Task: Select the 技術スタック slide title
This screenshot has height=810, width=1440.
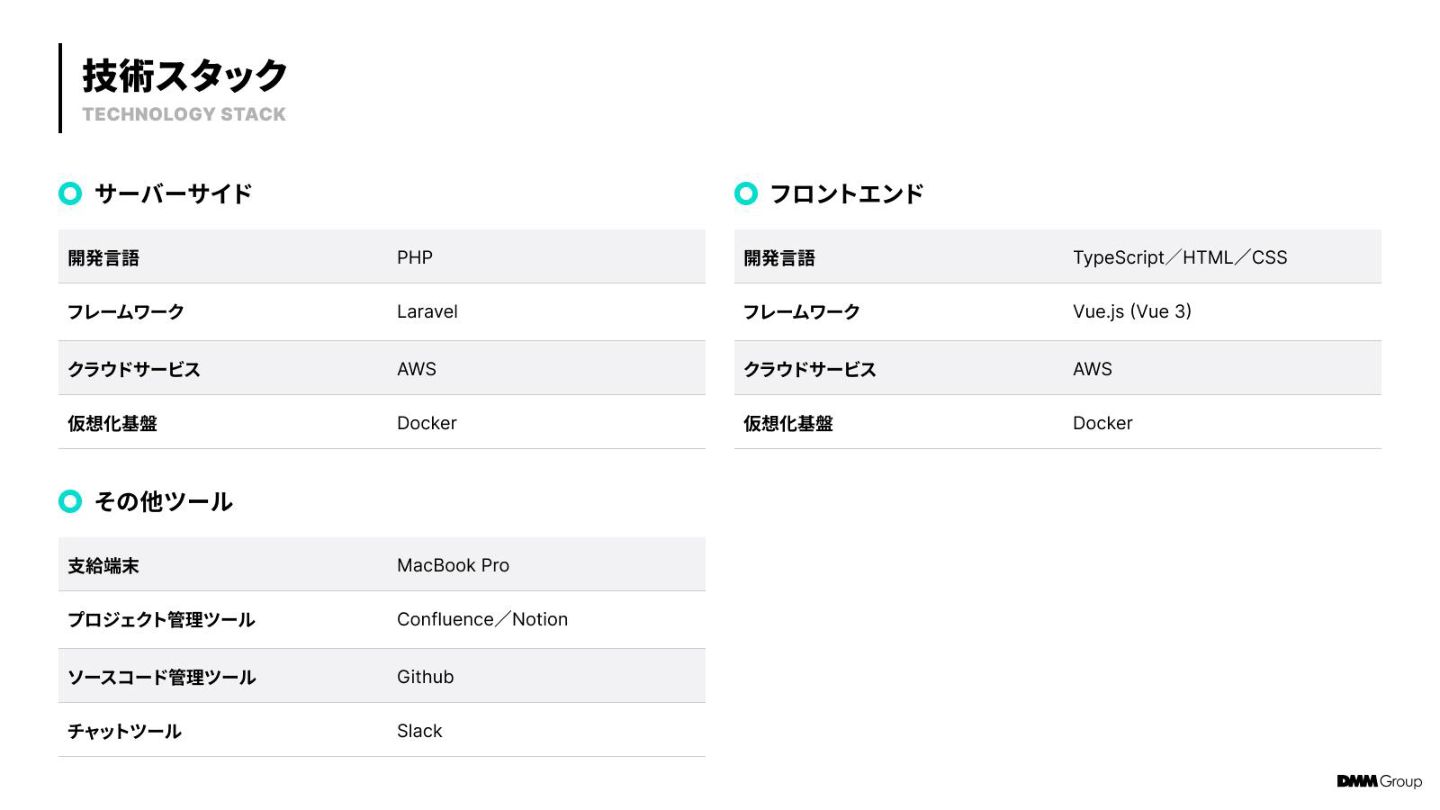Action: [185, 76]
